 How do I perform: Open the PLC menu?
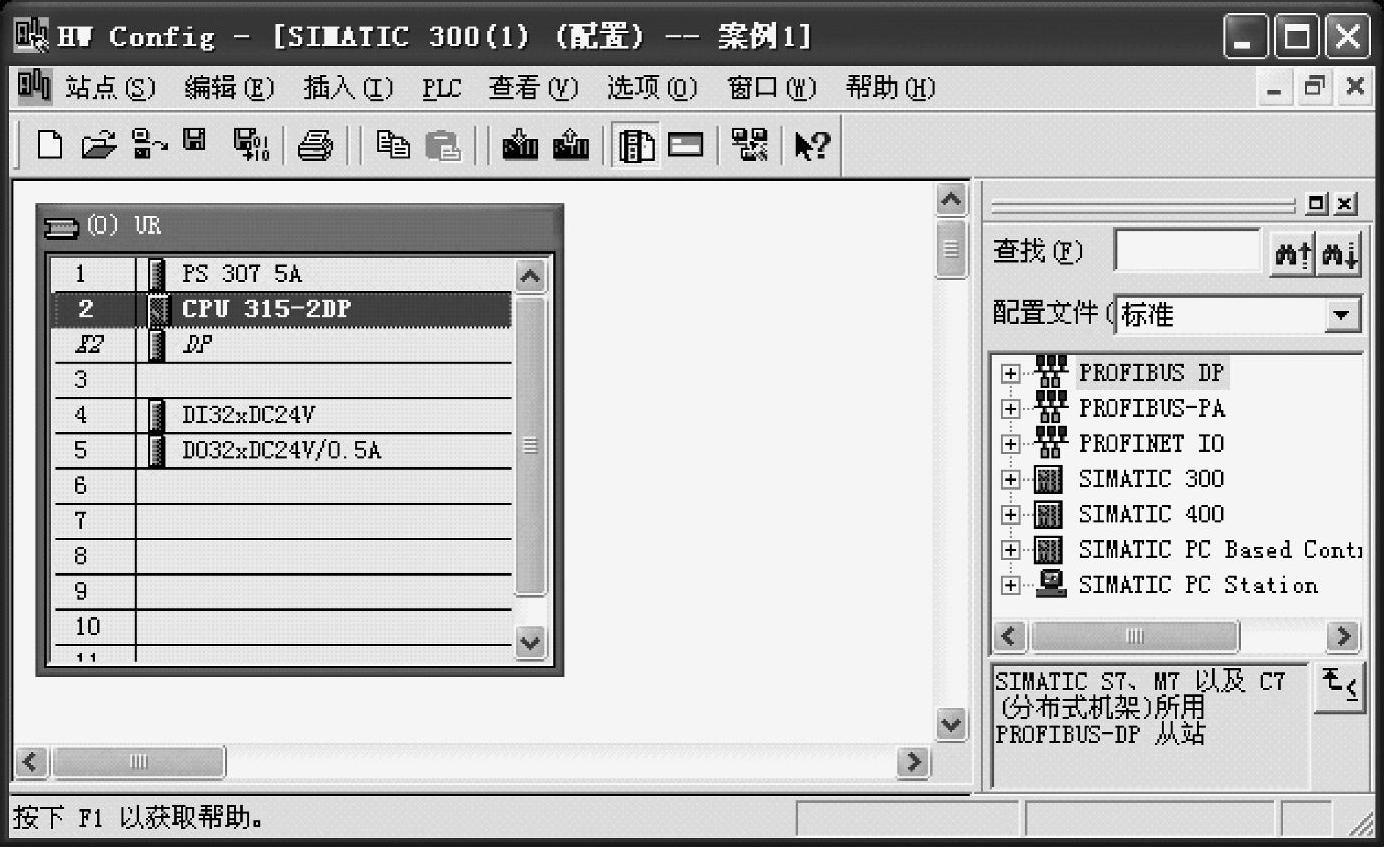441,88
